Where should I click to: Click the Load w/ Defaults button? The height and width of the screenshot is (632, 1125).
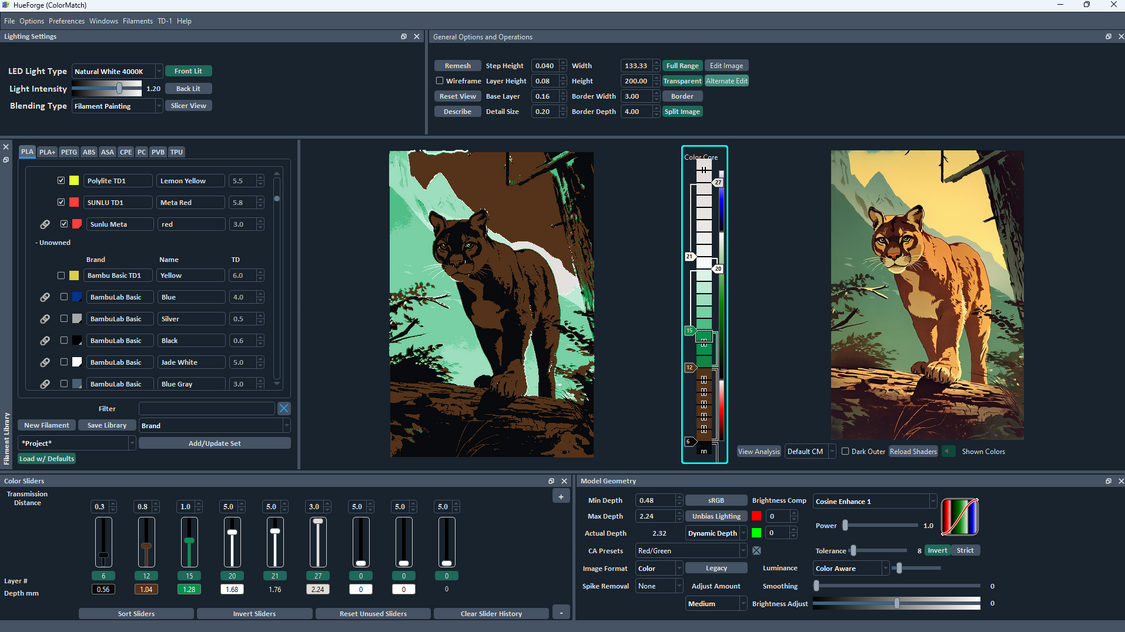pos(46,458)
